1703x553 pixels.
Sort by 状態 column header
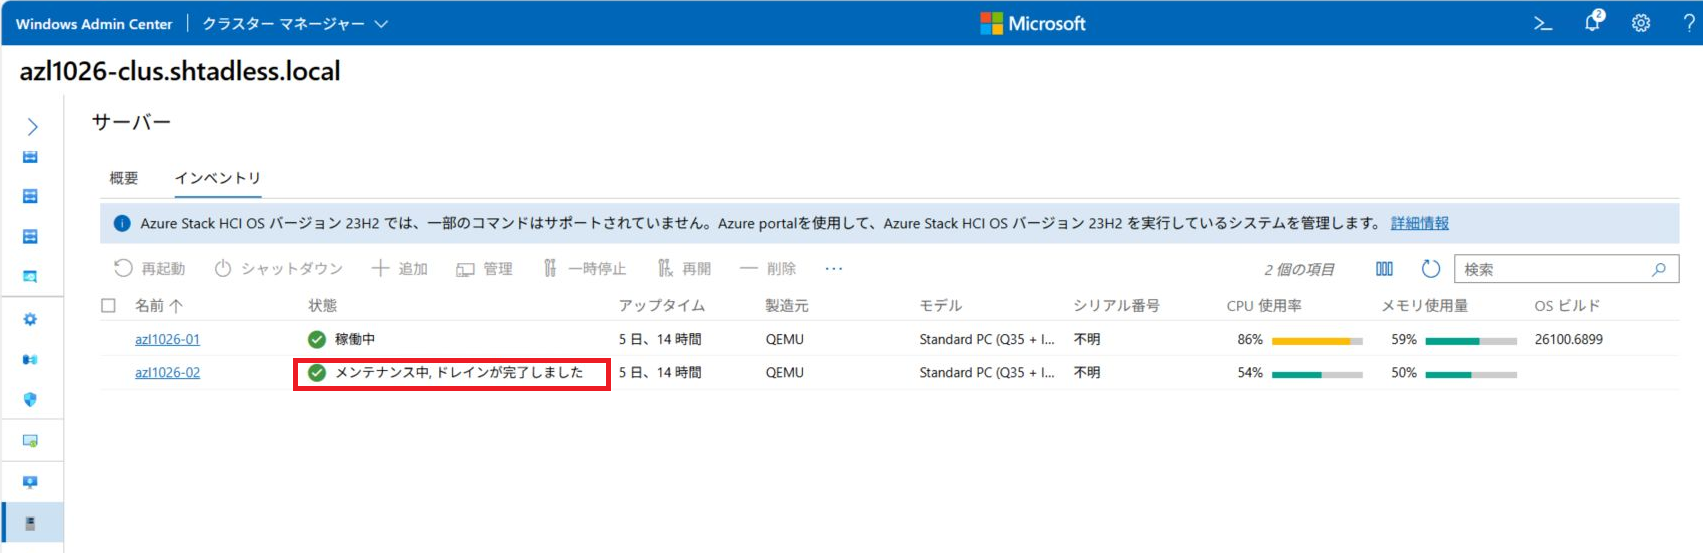(322, 306)
